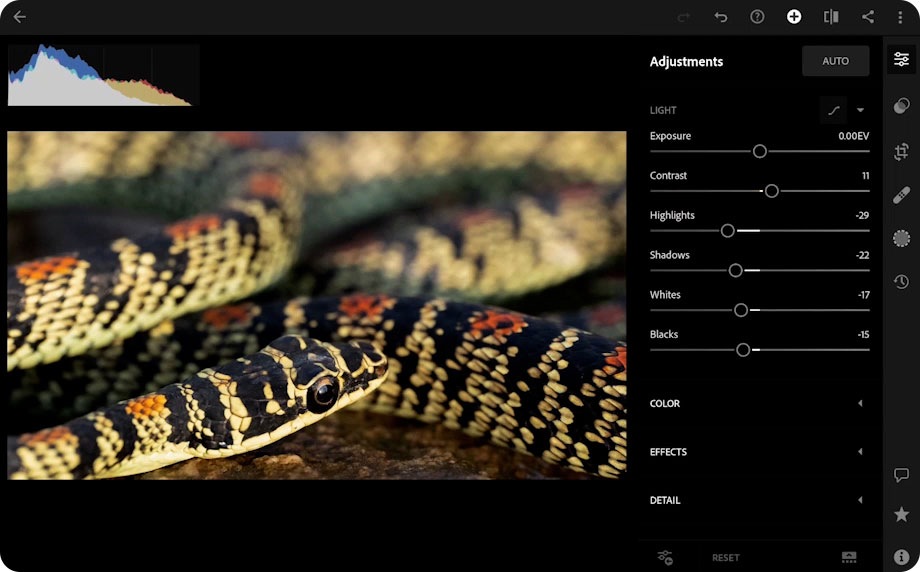Collapse the LIGHT section arrow
The width and height of the screenshot is (920, 572).
(x=860, y=110)
